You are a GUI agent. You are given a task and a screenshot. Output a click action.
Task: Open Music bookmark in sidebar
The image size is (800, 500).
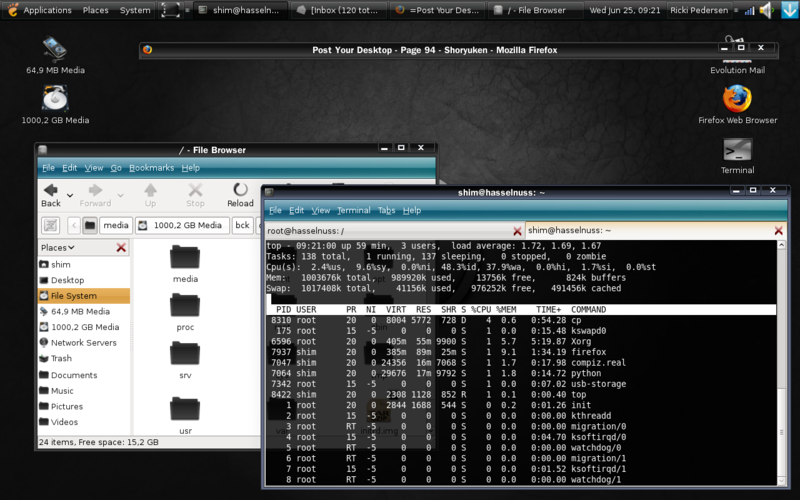[84, 391]
